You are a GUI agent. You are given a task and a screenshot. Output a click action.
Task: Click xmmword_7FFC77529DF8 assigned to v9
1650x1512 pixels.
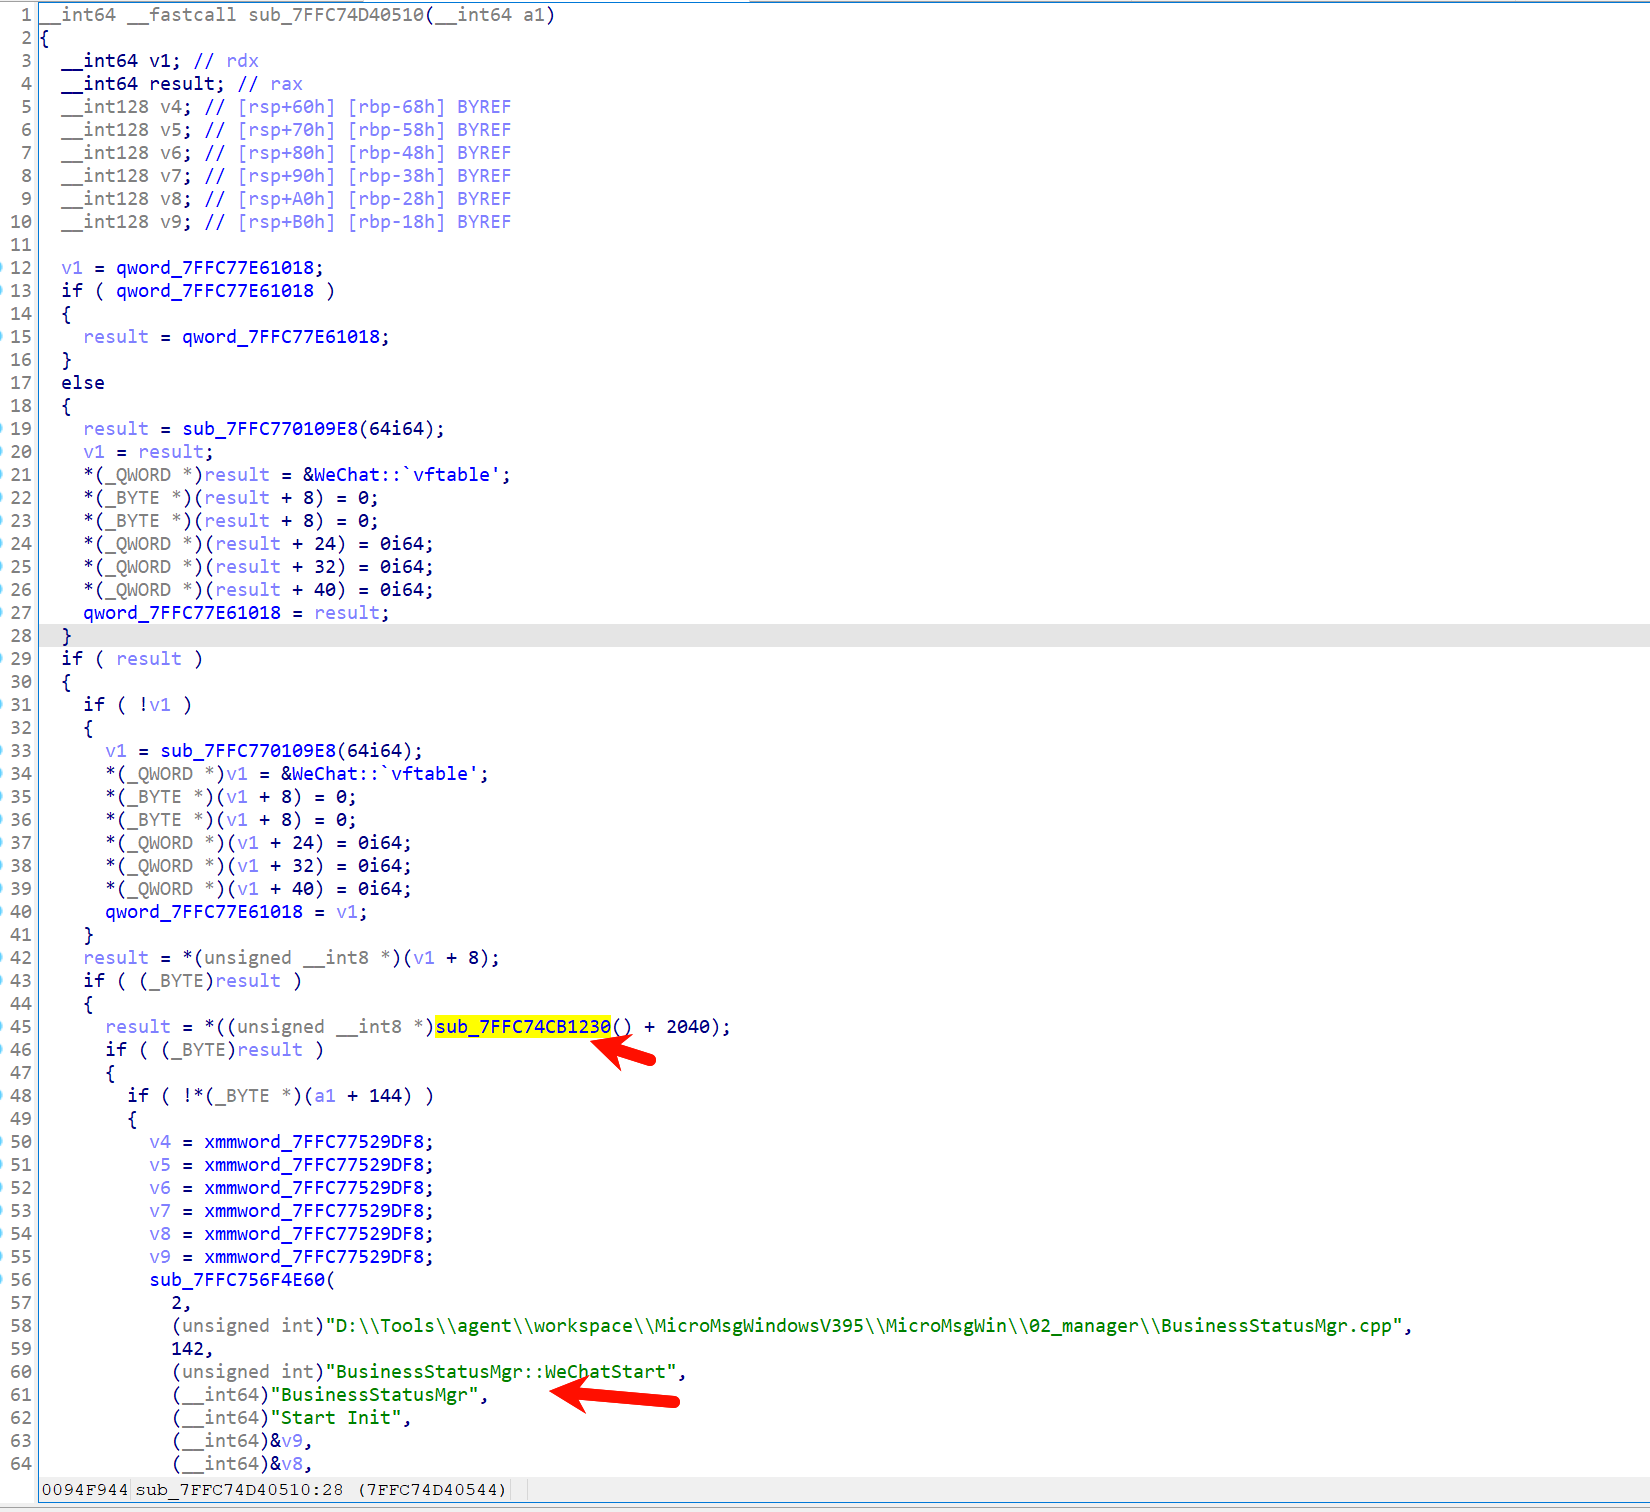[318, 1257]
